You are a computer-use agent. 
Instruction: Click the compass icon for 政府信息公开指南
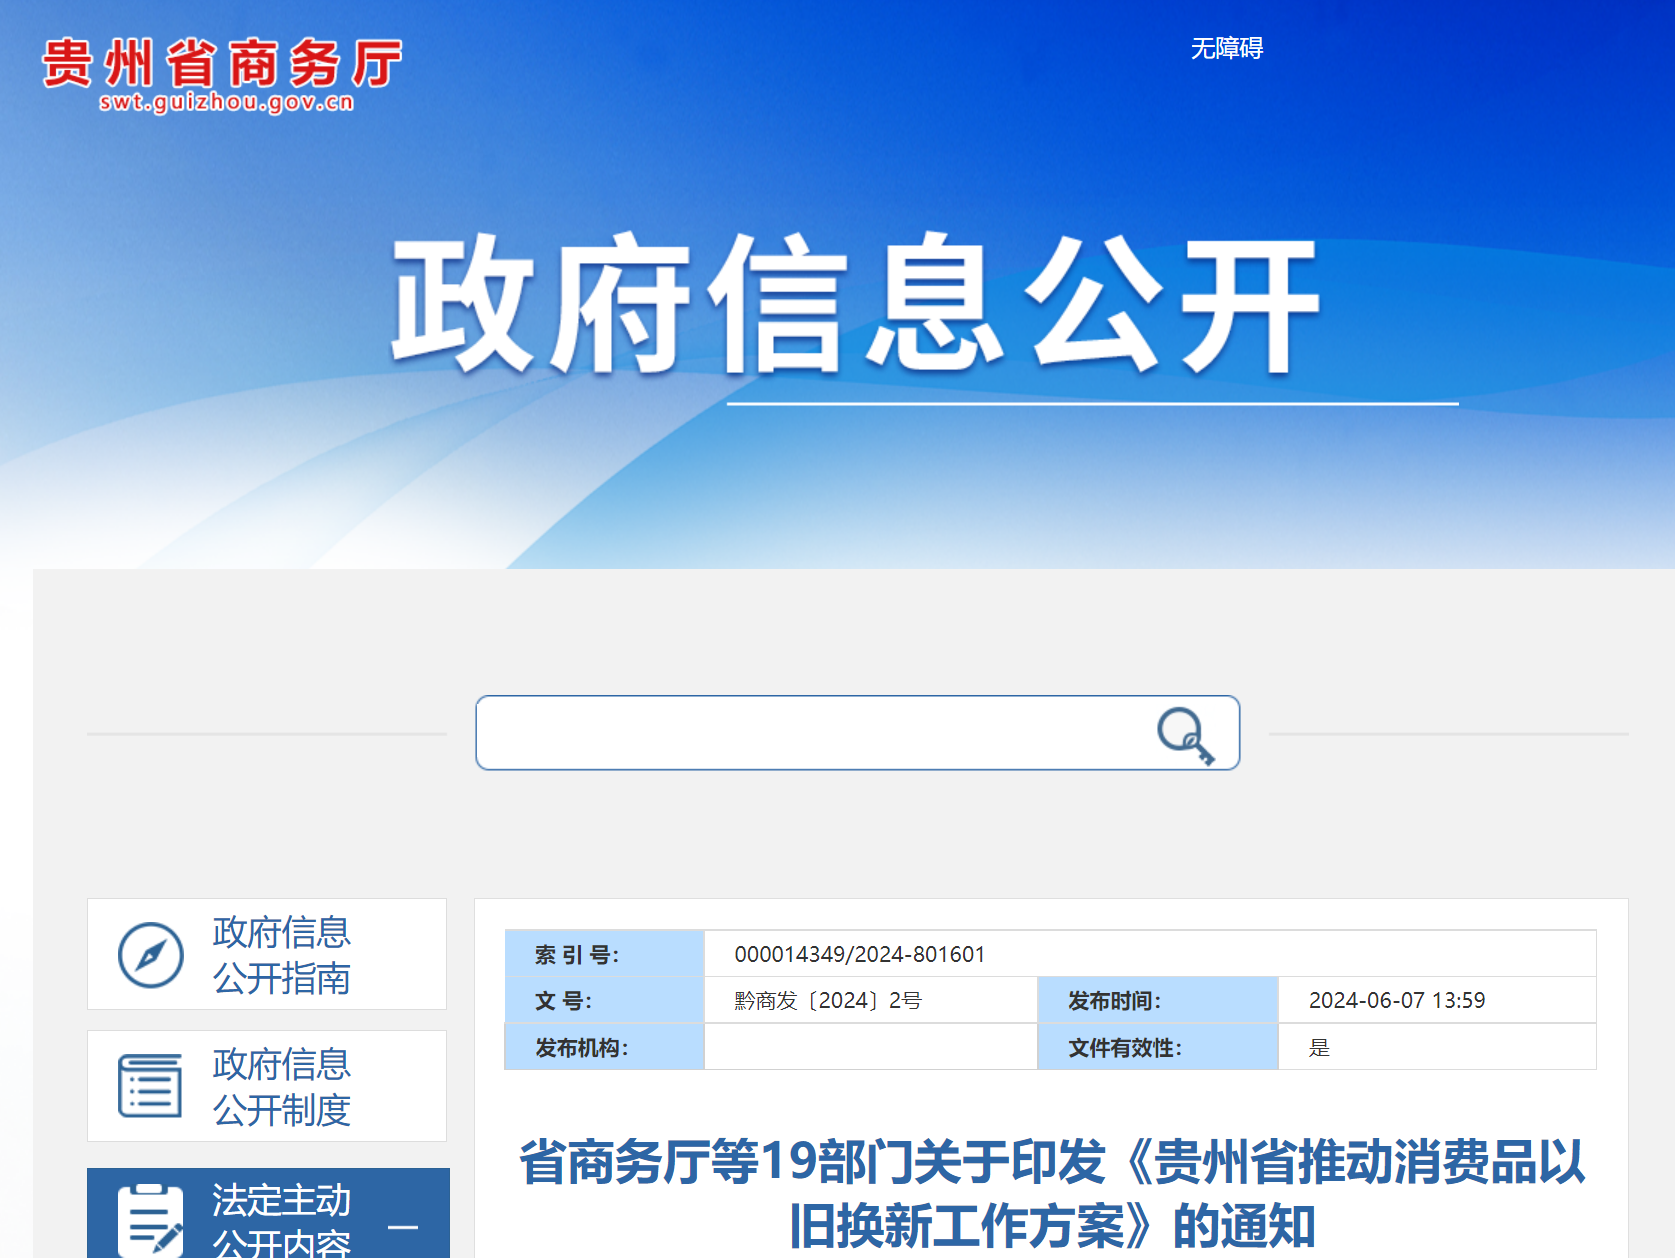coord(150,955)
